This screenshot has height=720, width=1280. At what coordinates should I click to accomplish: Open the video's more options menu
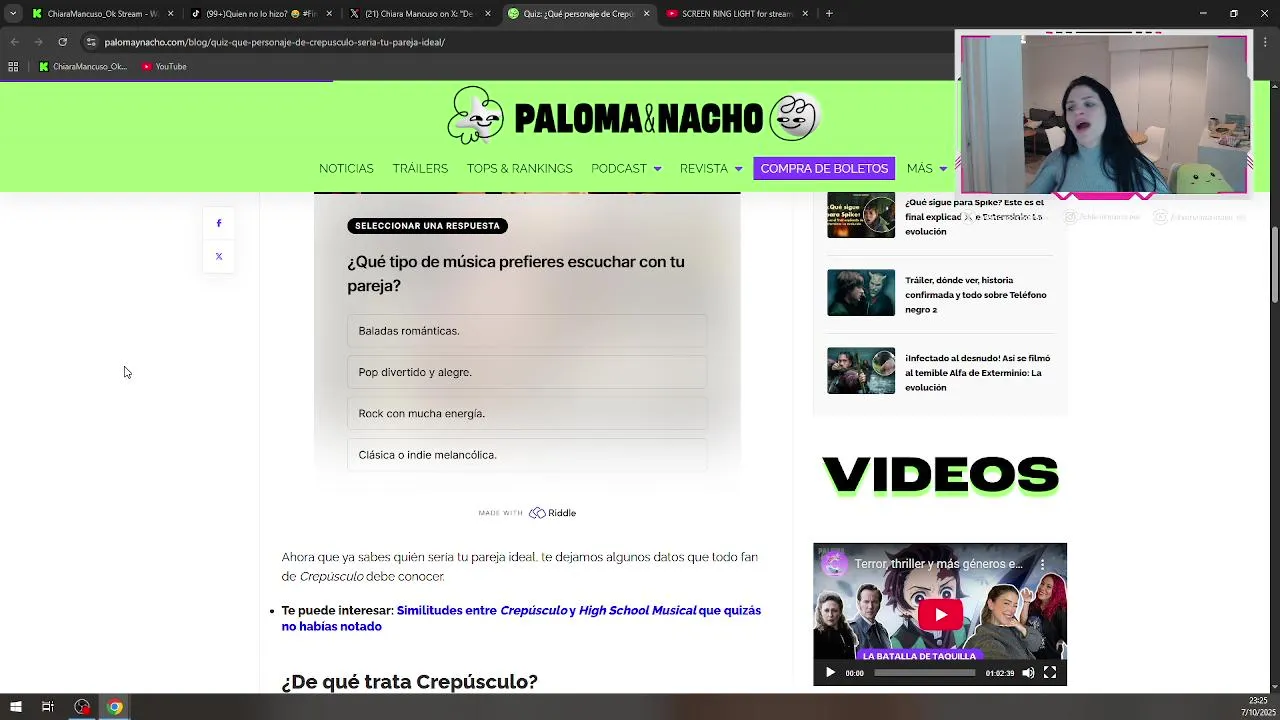(x=1042, y=564)
